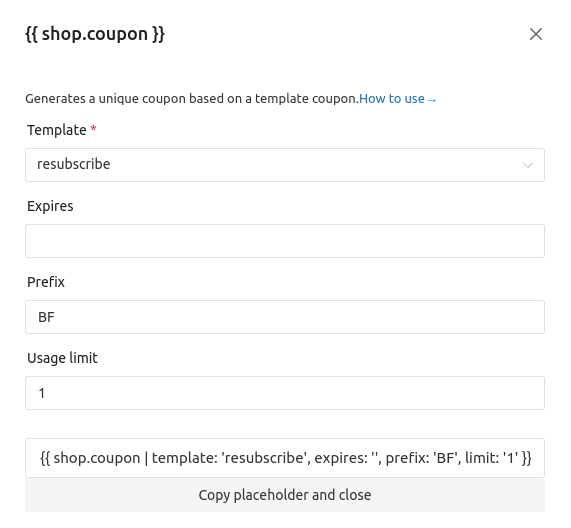This screenshot has width=571, height=528.
Task: Click "prefix: 'BF'" in the placeholder code
Action: (x=422, y=458)
